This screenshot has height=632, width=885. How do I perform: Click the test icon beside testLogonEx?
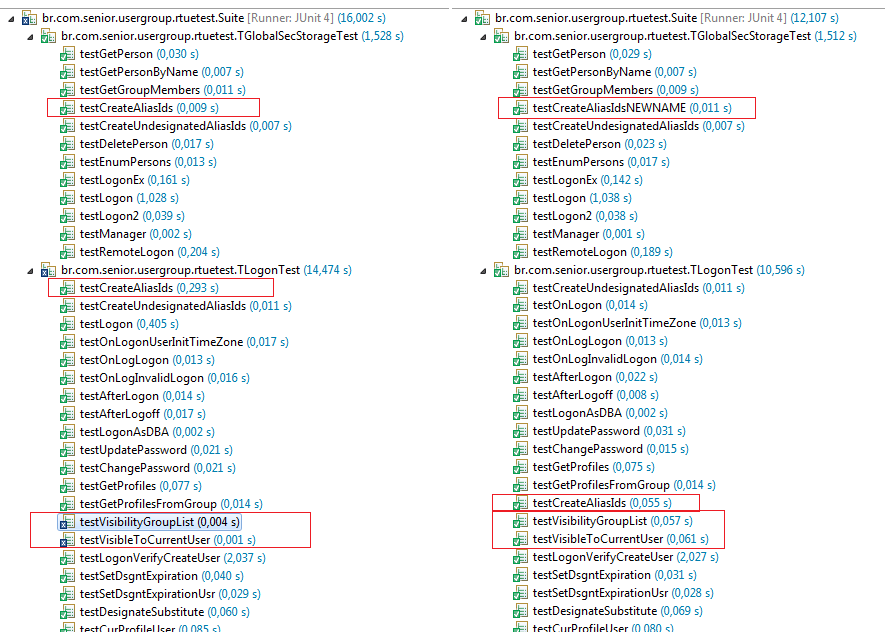tap(67, 180)
